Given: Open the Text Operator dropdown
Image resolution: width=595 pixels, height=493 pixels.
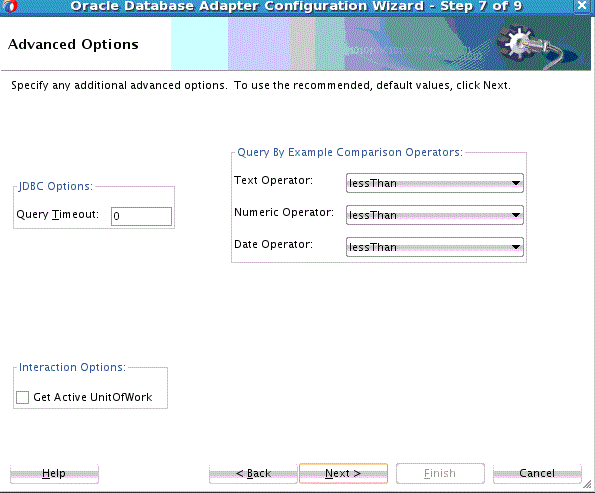Looking at the screenshot, I should pyautogui.click(x=434, y=183).
